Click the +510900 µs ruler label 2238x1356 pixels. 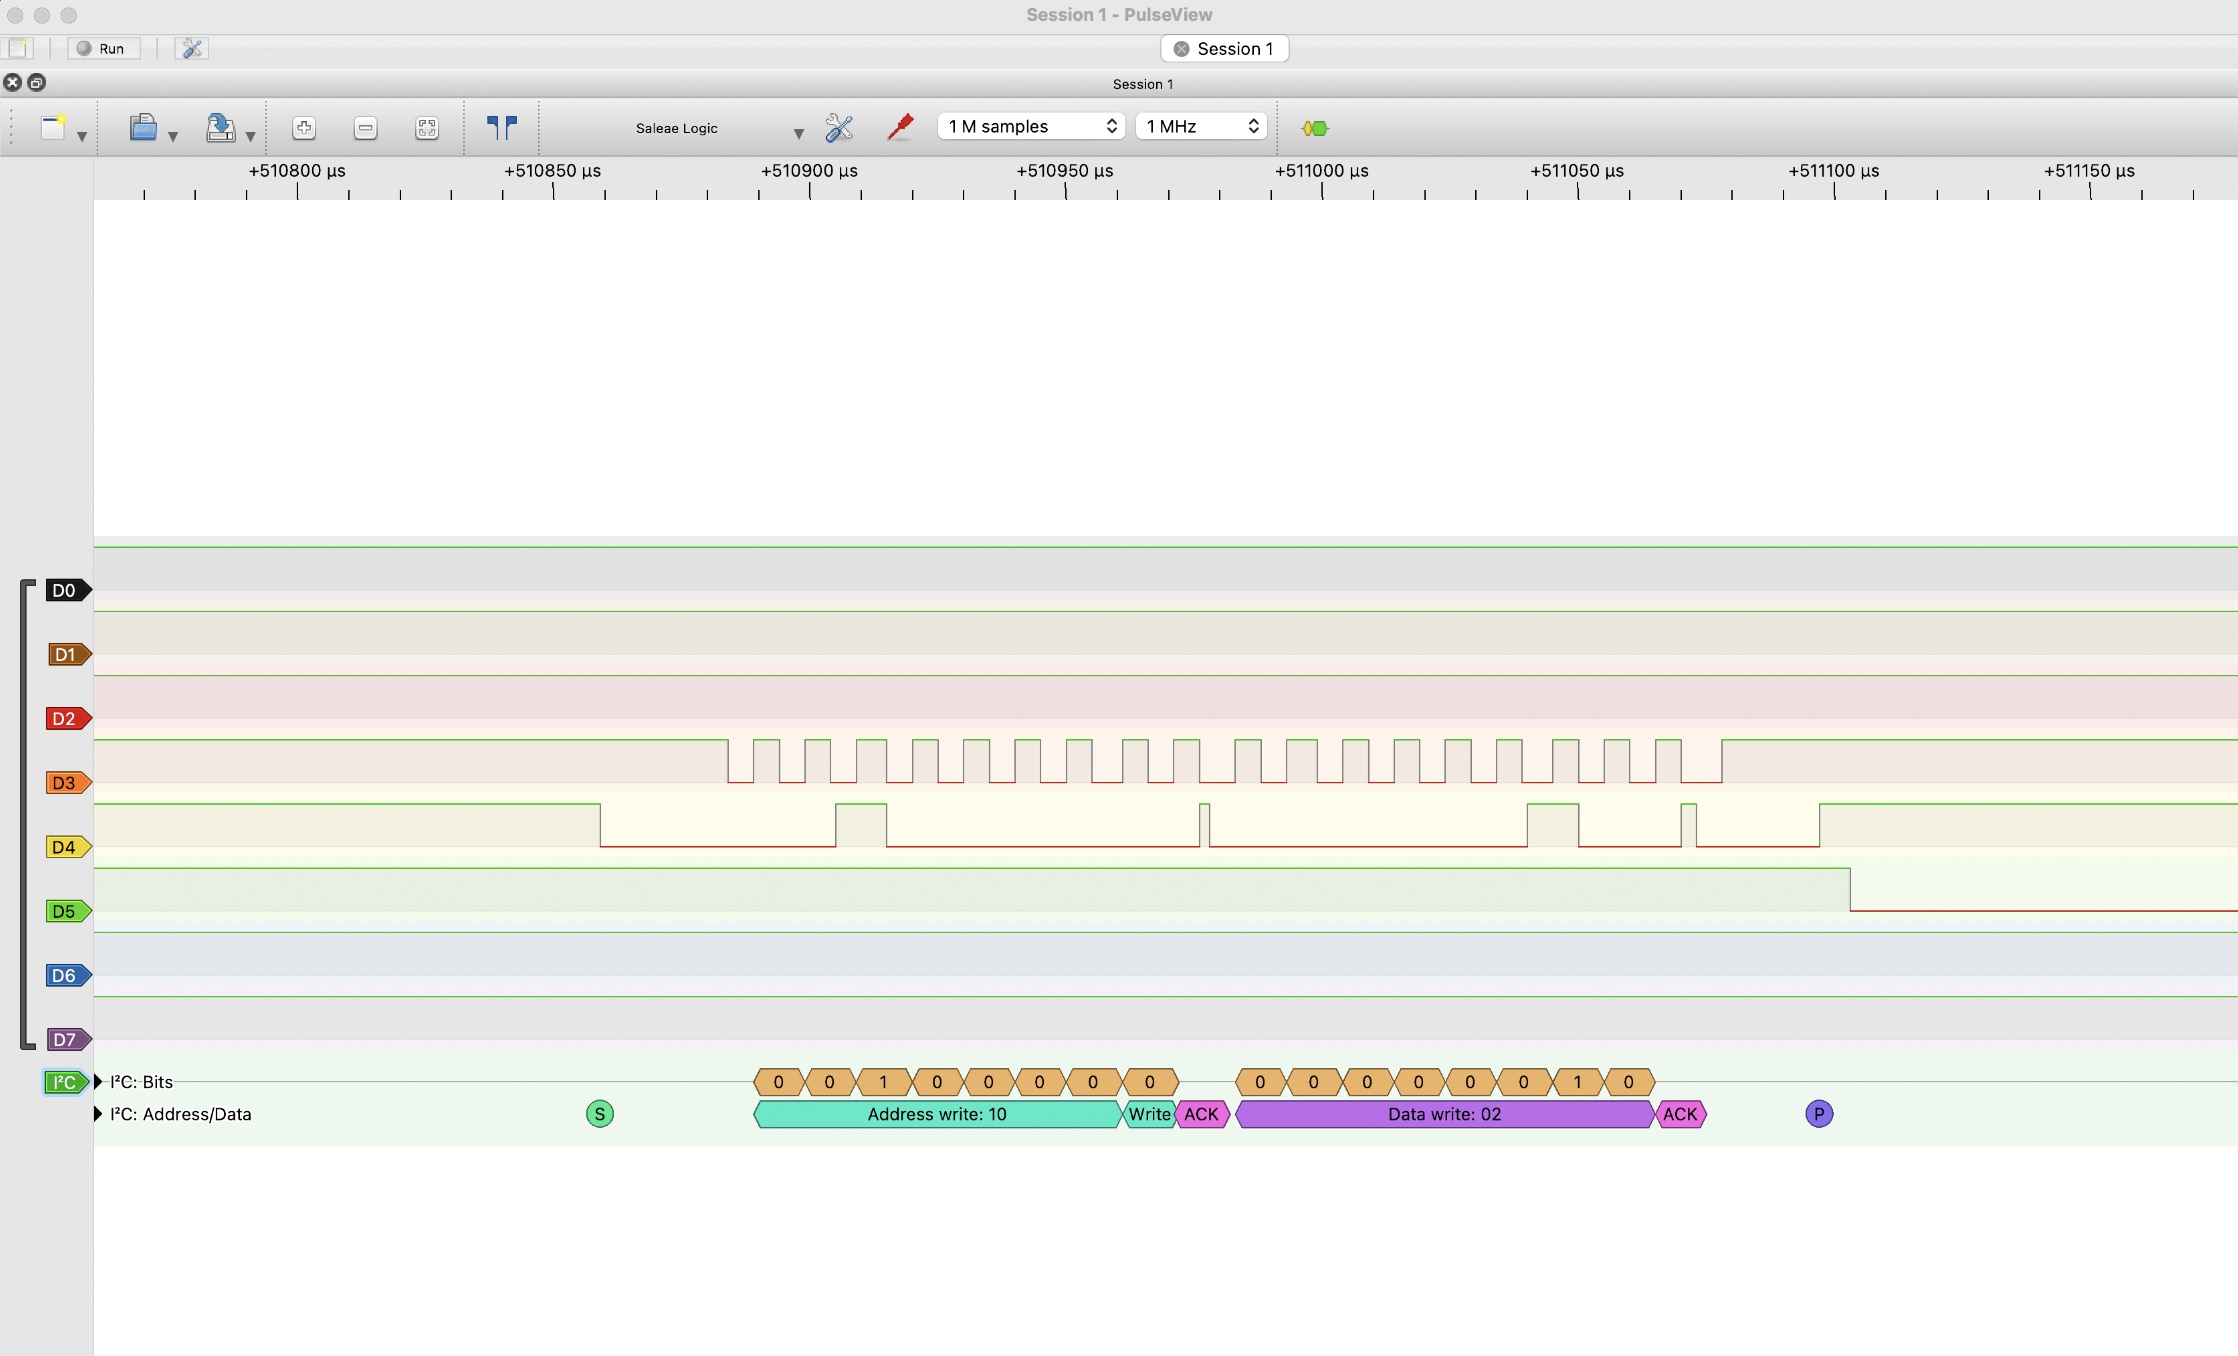[809, 170]
